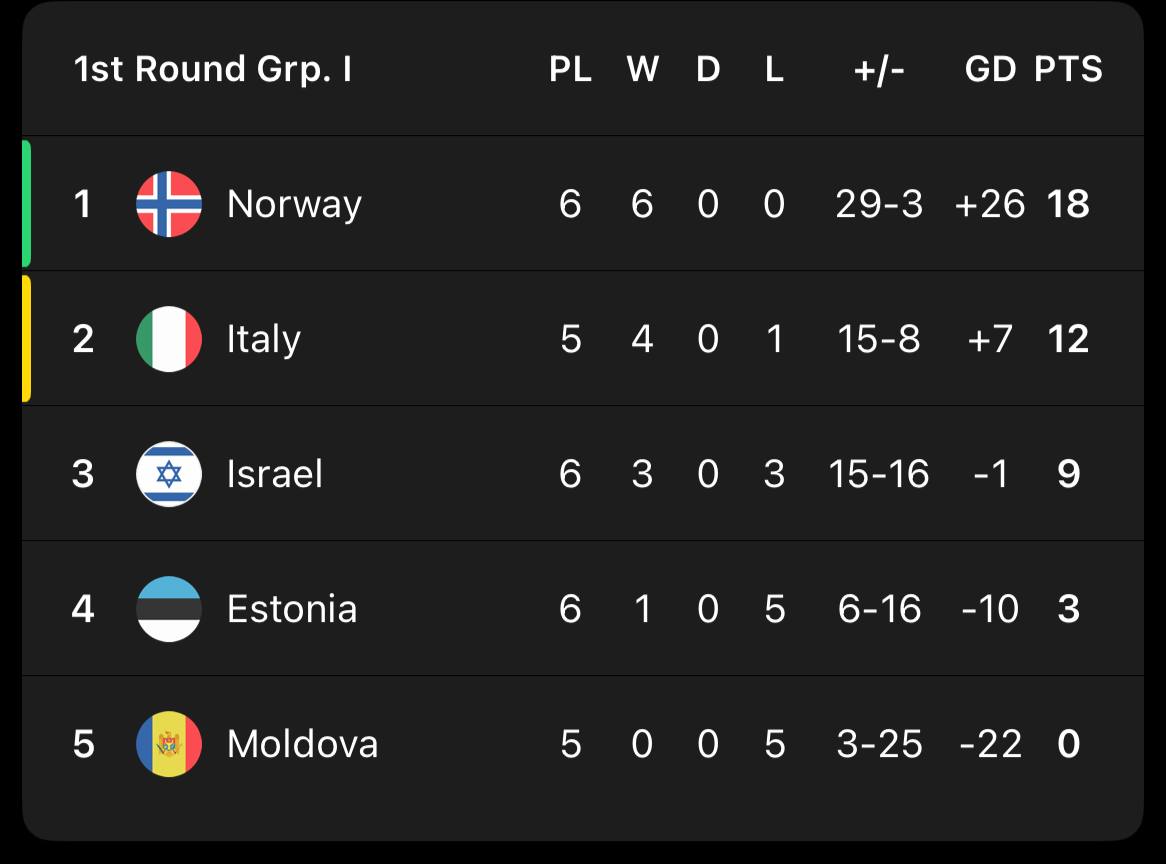Click Italy's 12 points value
Screen dimensions: 1166x864
tap(1068, 339)
